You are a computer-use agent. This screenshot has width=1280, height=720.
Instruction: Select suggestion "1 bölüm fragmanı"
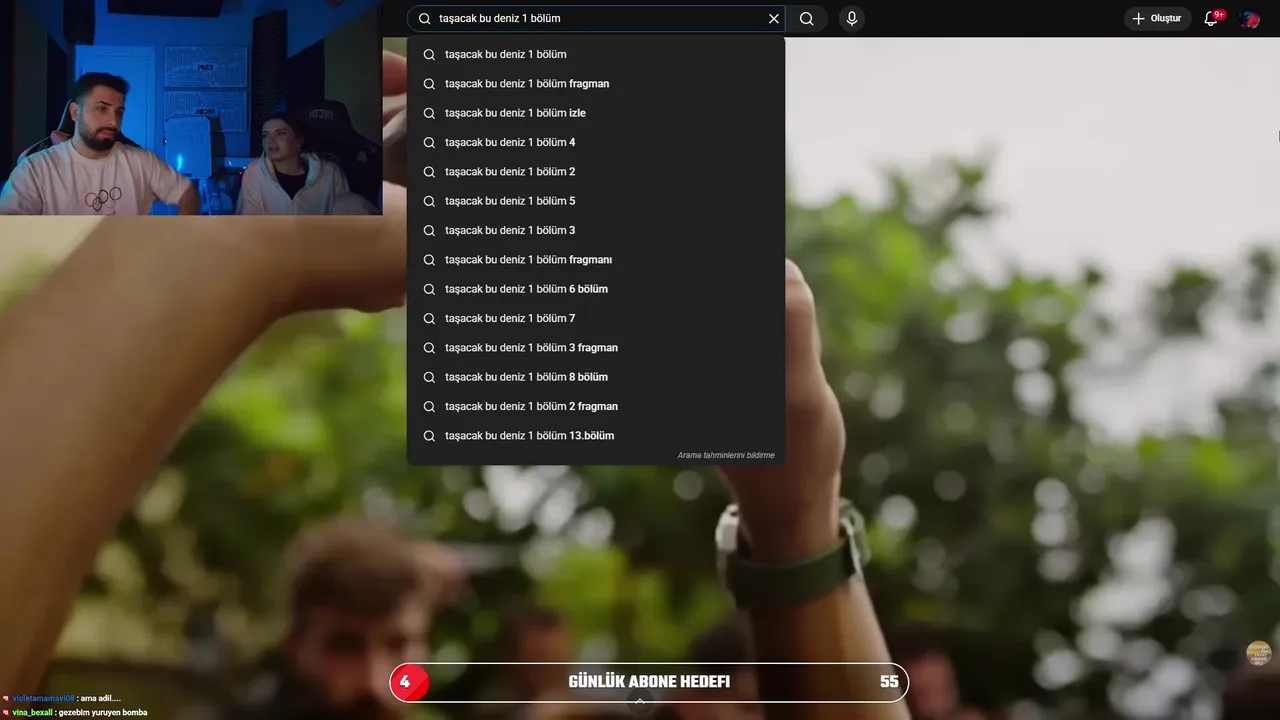click(x=596, y=260)
